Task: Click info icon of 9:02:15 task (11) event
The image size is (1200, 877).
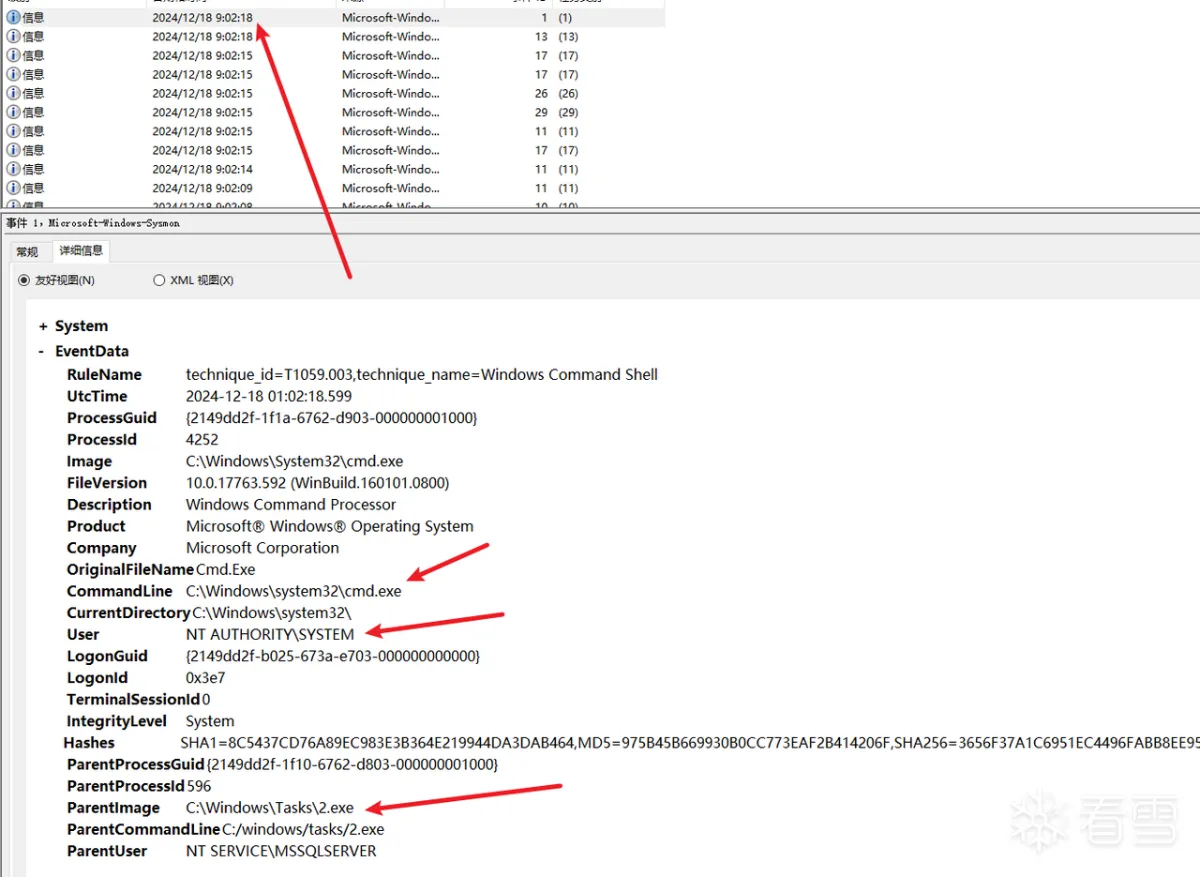Action: click(x=13, y=131)
